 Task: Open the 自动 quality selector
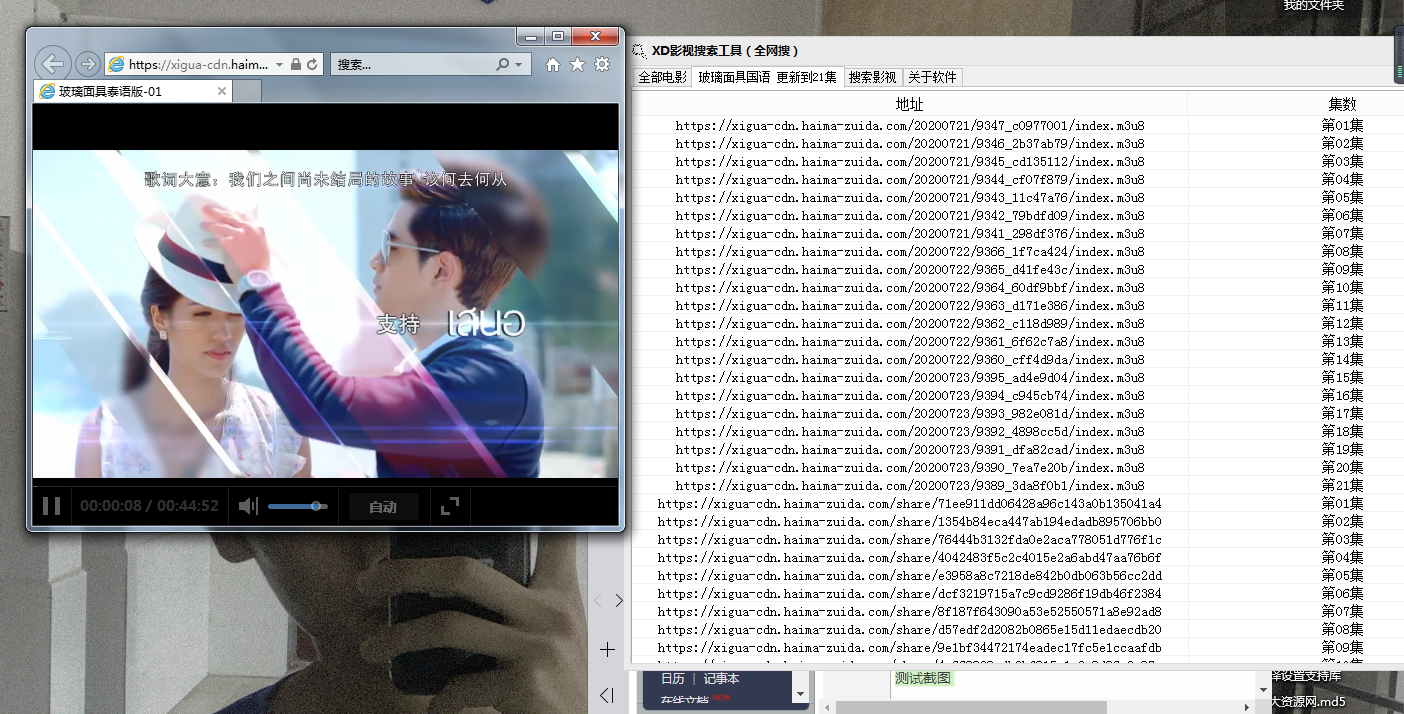383,507
